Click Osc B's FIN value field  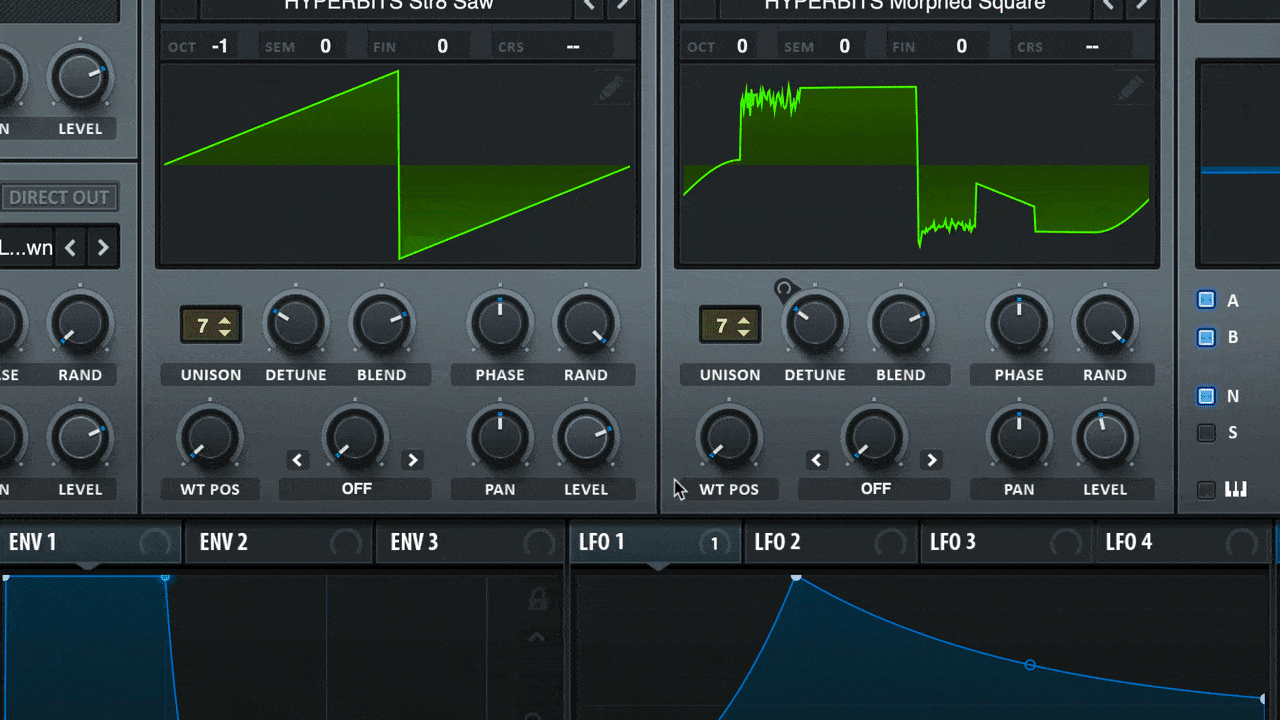[x=961, y=45]
